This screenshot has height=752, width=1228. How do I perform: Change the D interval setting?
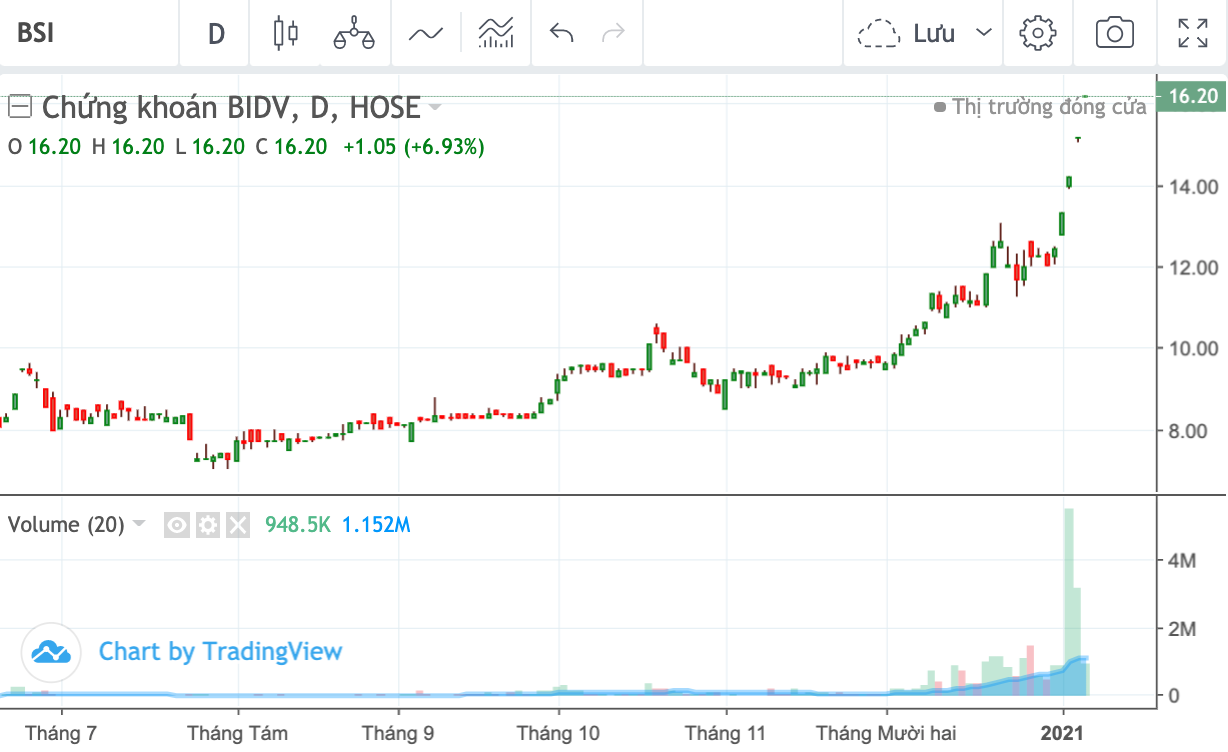(x=217, y=33)
